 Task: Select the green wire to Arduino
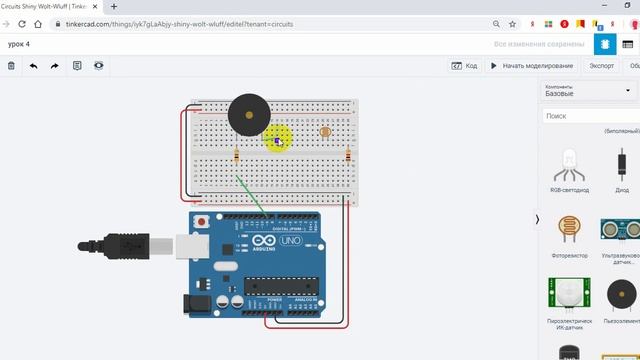point(252,196)
